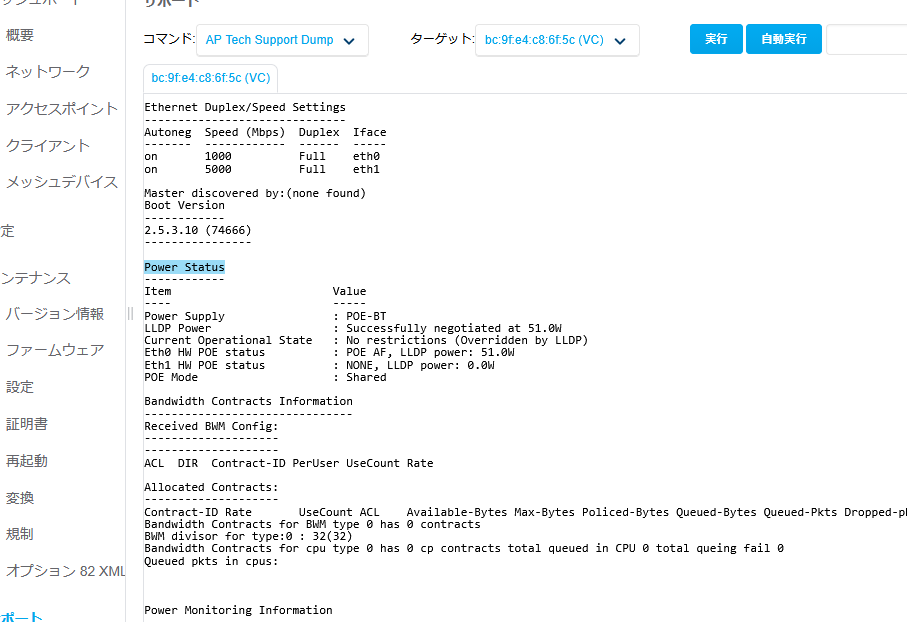This screenshot has height=622, width=907.
Task: Click the sidebar resize handle beside バージョン情報
Action: tap(130, 314)
